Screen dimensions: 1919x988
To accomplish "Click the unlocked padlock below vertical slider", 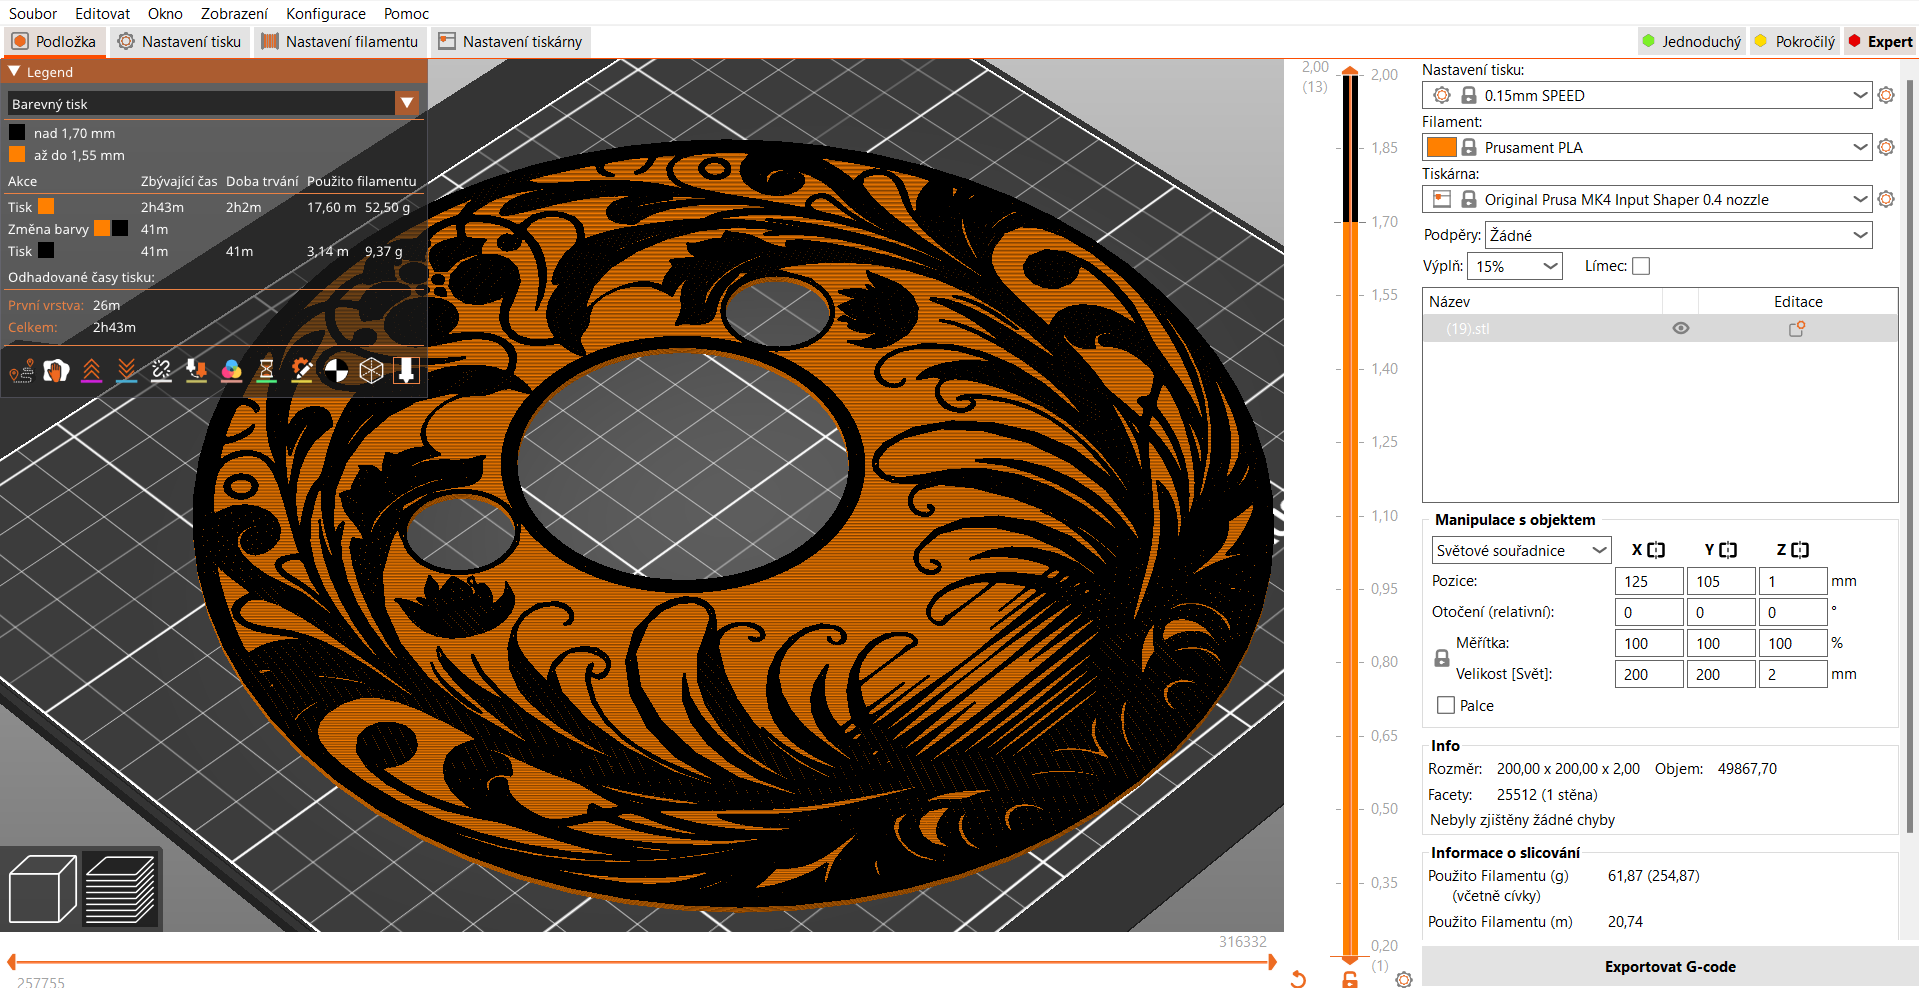I will tap(1350, 979).
